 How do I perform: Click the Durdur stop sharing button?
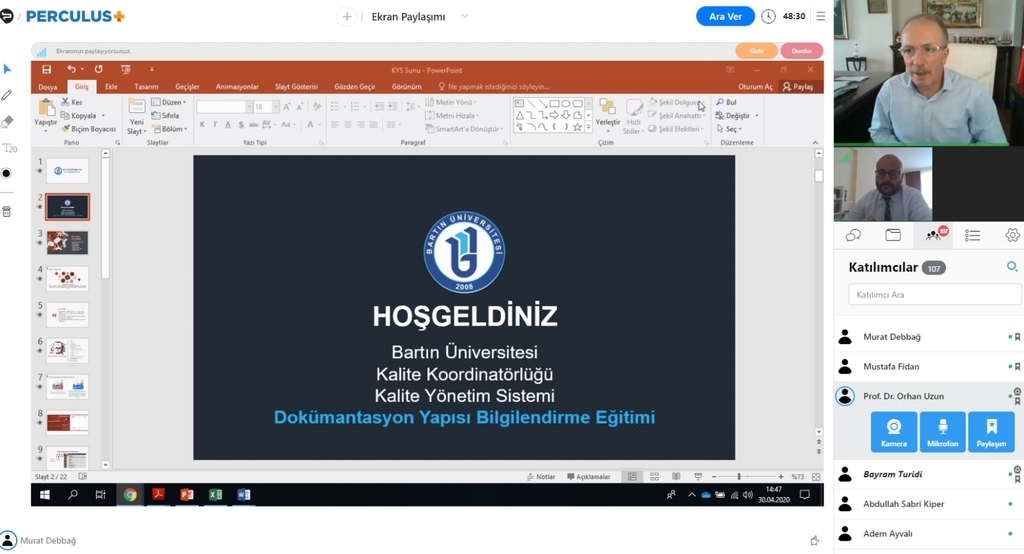point(801,51)
